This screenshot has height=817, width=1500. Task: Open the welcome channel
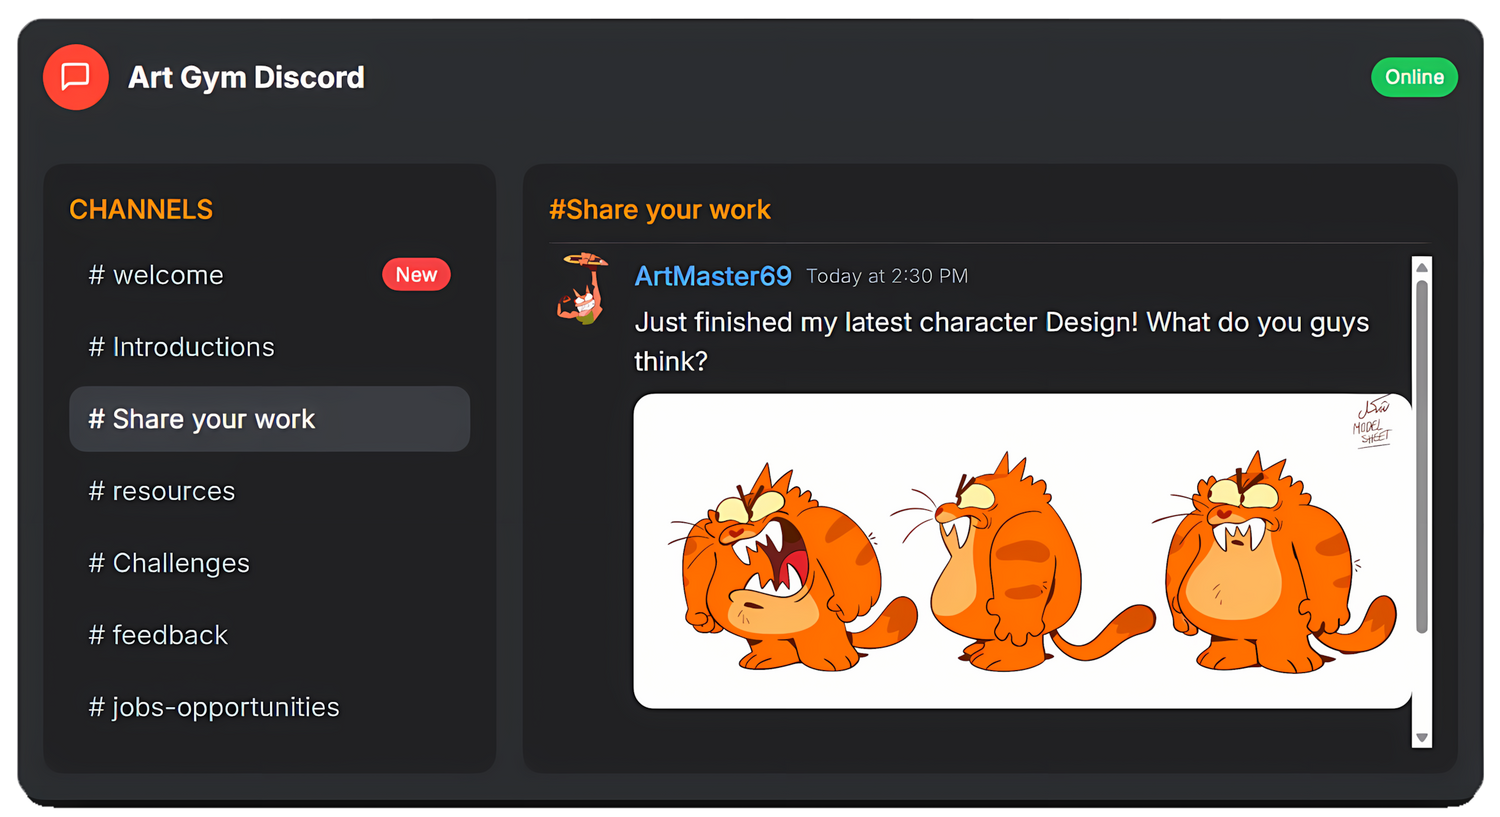click(168, 275)
